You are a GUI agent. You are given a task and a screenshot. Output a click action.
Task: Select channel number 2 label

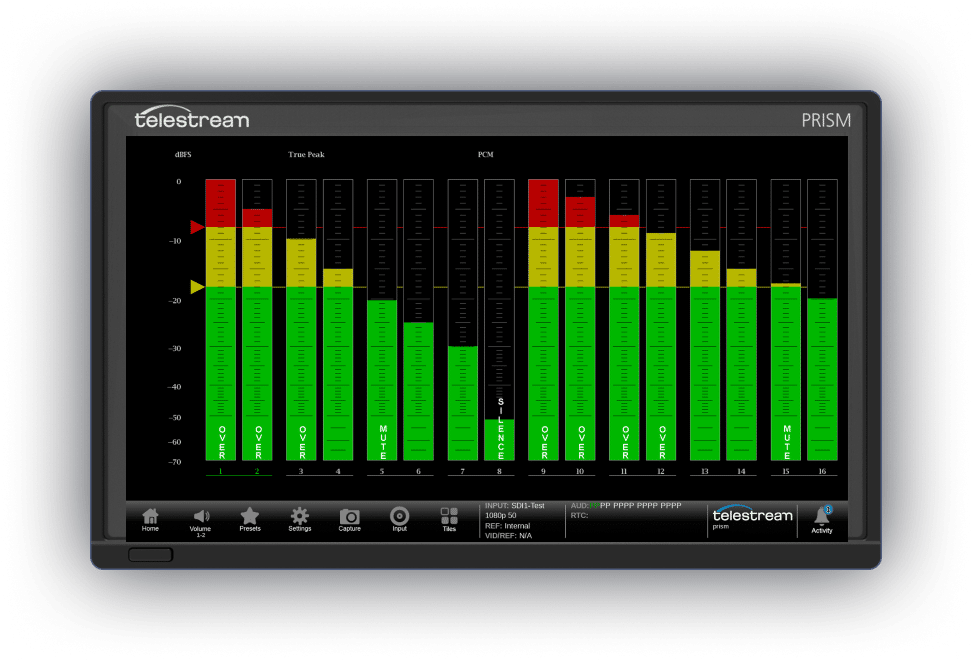pos(257,472)
